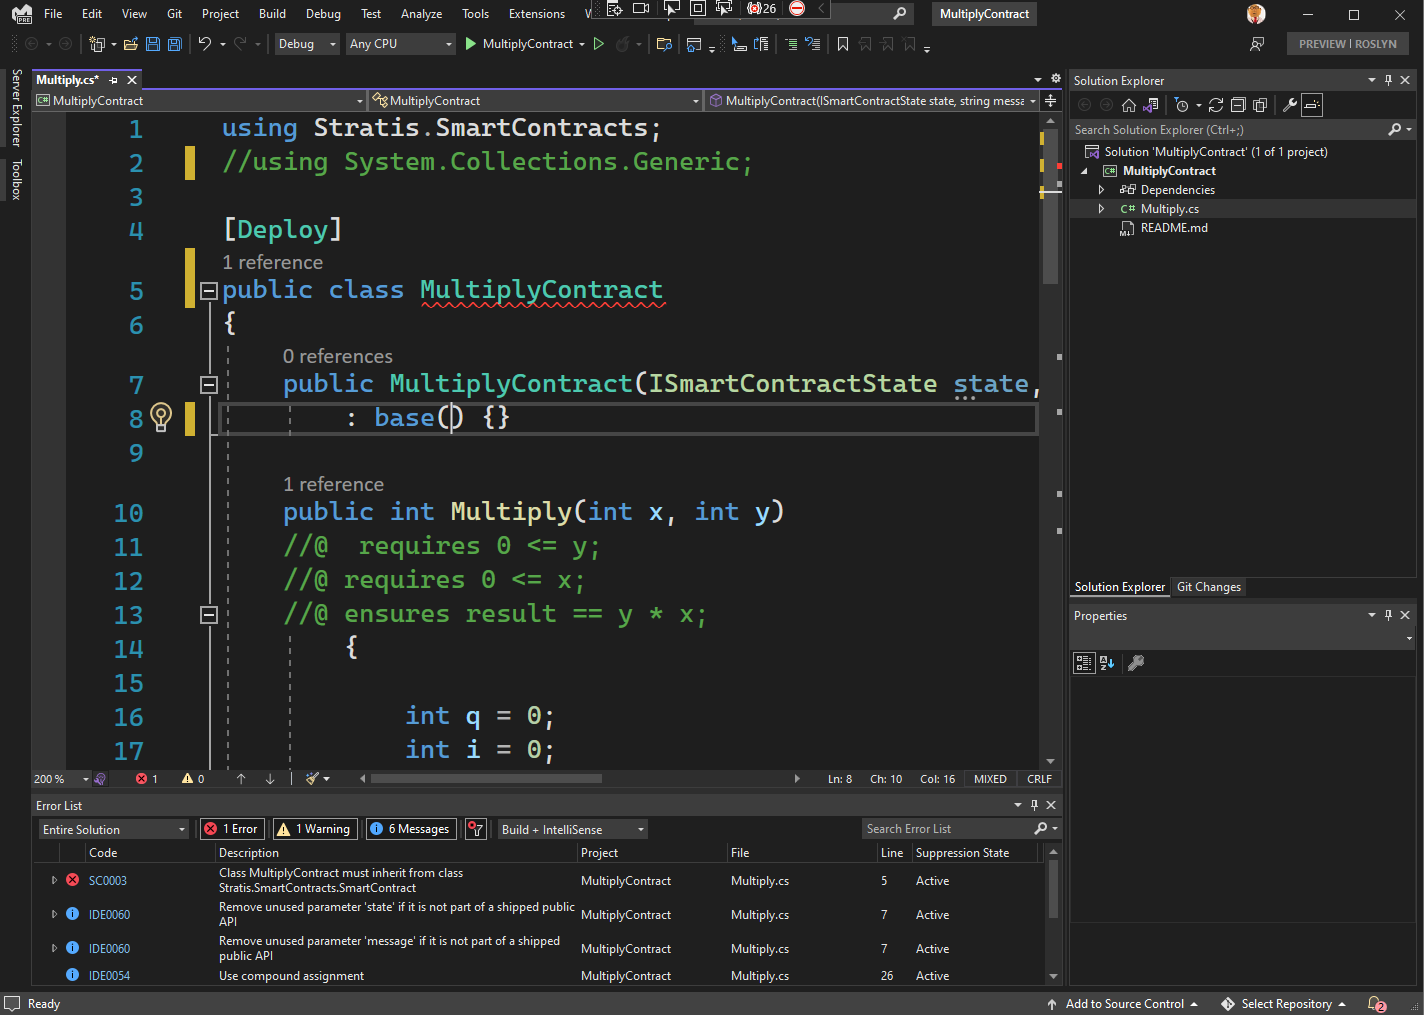
Task: Click the Save All icon
Action: point(175,44)
